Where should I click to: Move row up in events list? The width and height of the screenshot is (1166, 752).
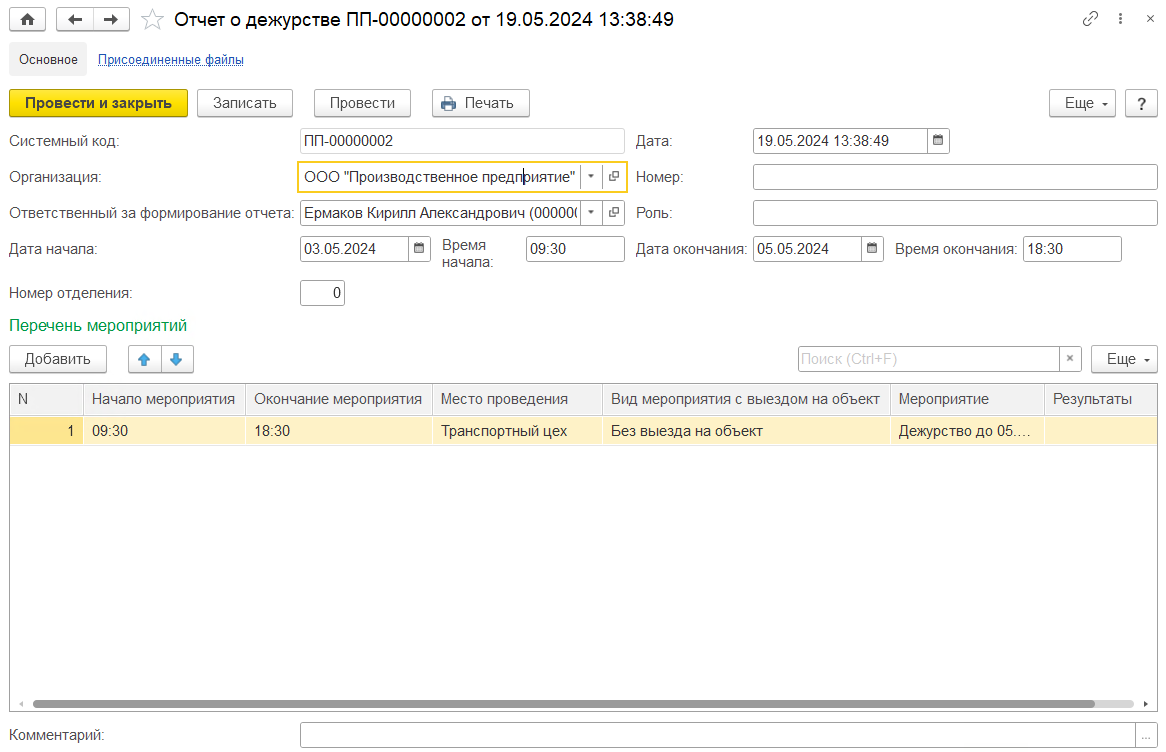pos(144,359)
